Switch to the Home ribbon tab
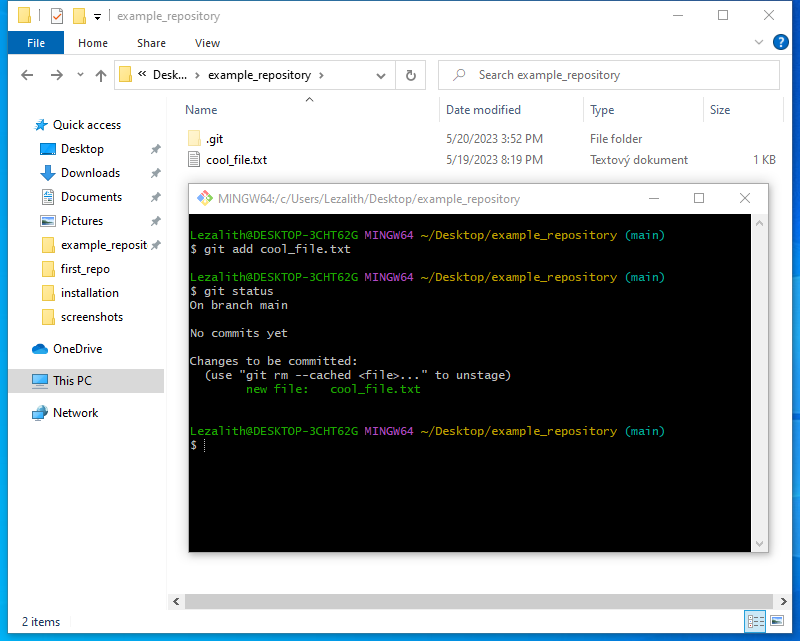This screenshot has width=800, height=641. coord(93,43)
